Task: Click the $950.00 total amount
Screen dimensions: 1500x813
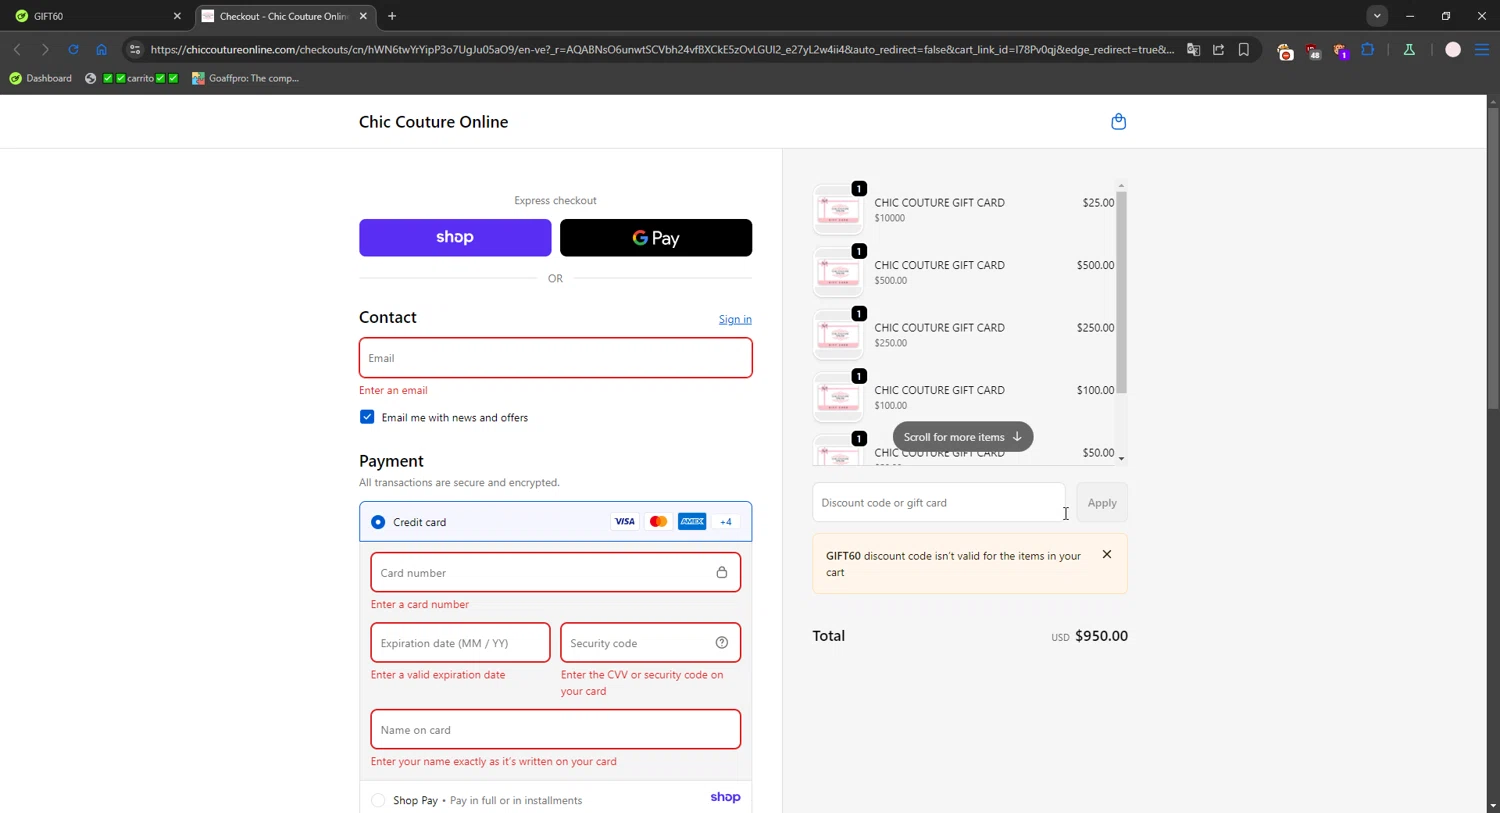Action: click(x=1101, y=636)
